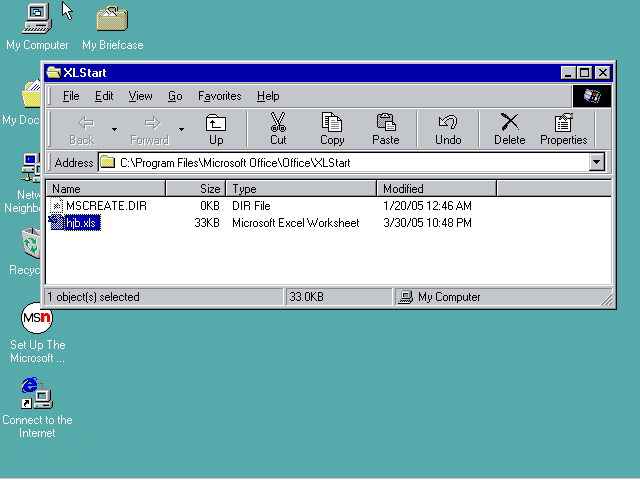Click the XLStart folder icon in title bar
The width and height of the screenshot is (640, 480).
[53, 73]
